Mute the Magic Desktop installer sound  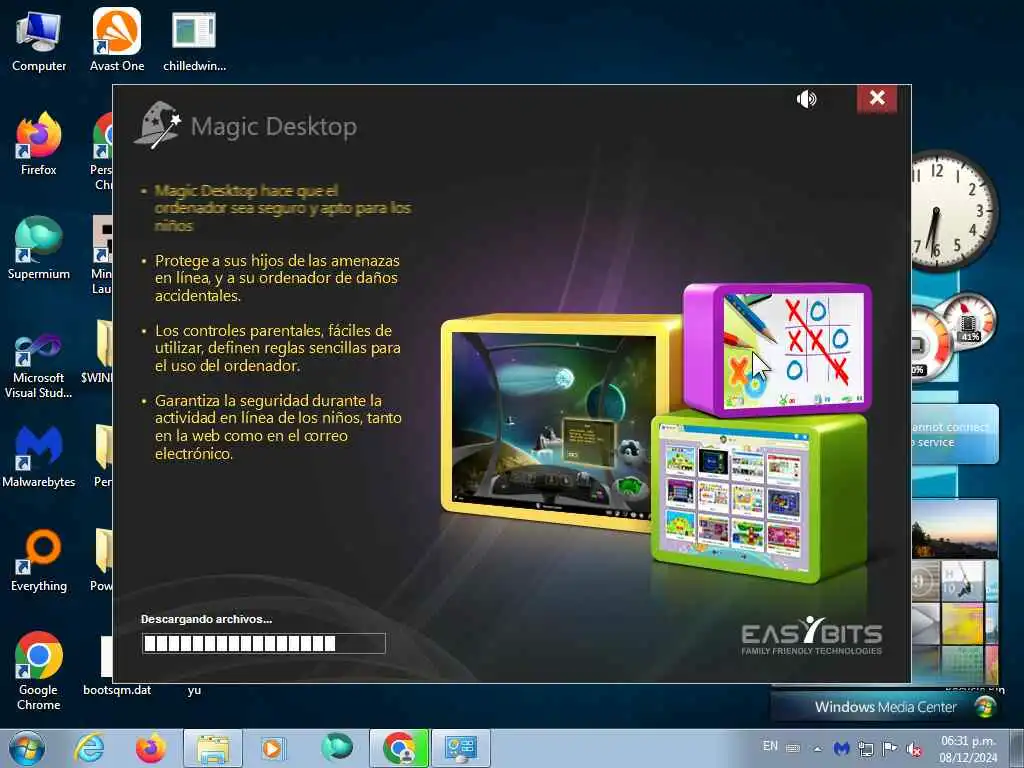click(807, 99)
